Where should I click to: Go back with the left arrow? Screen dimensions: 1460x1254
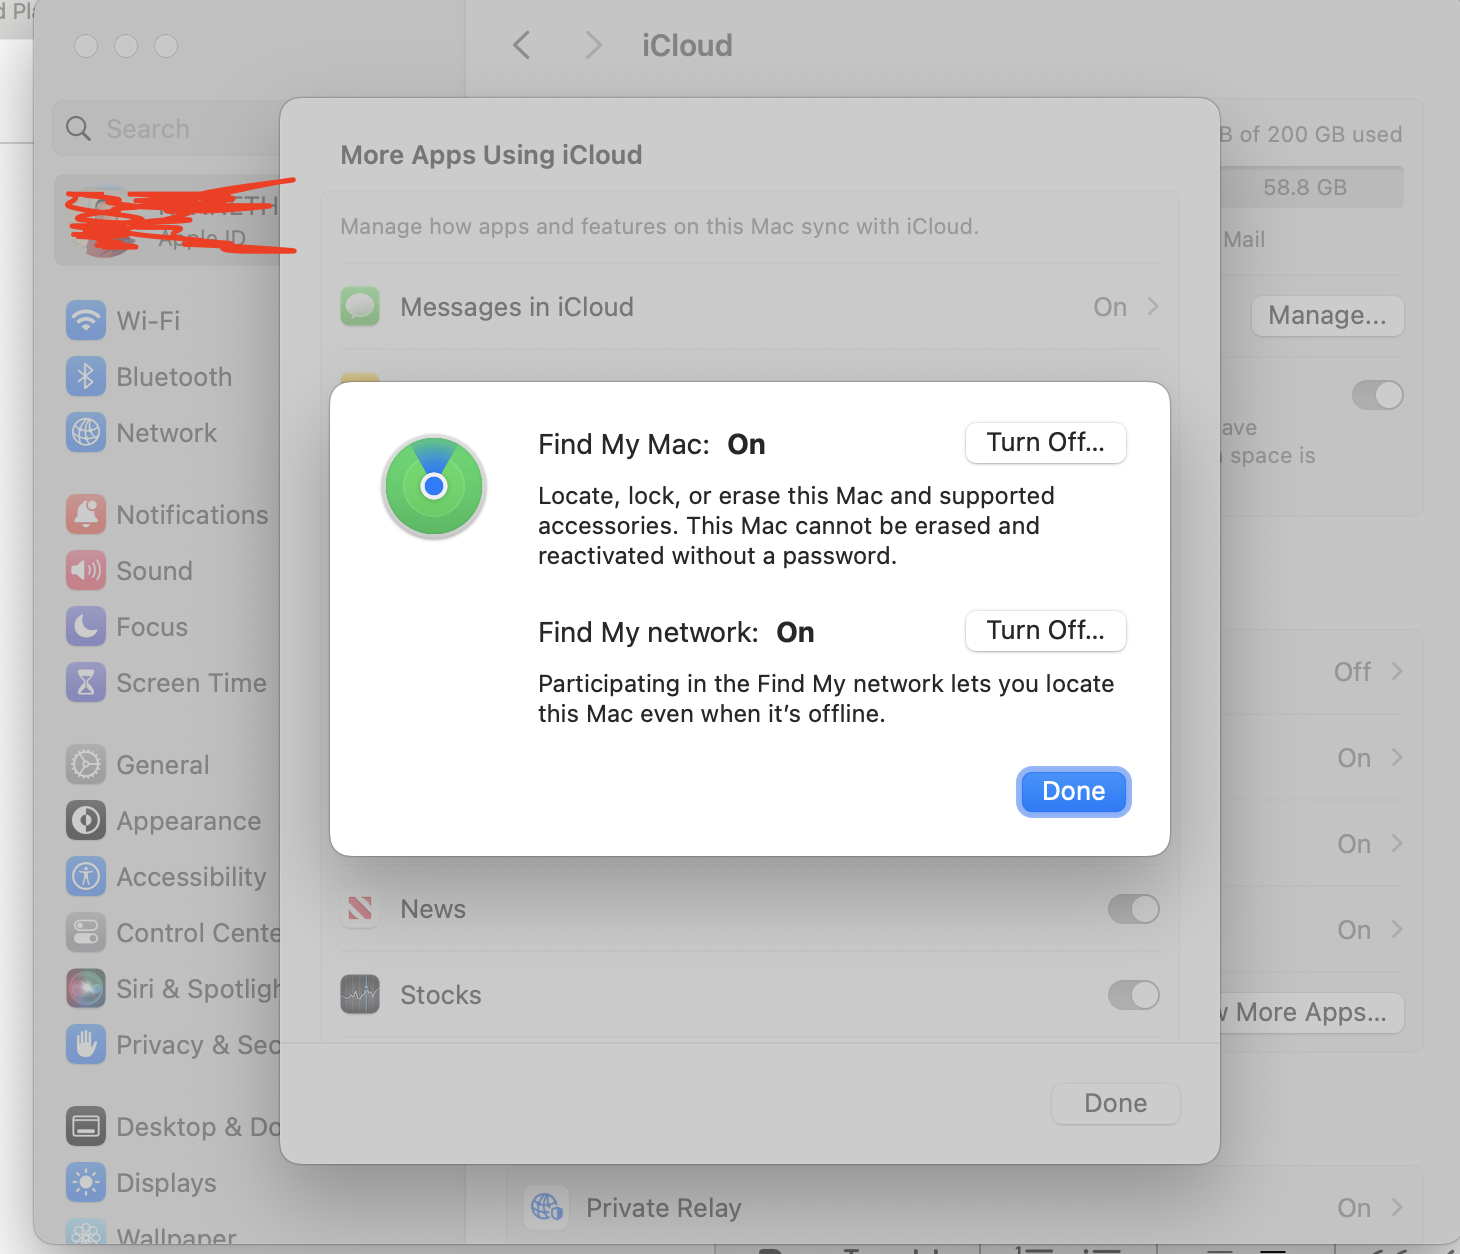click(521, 45)
